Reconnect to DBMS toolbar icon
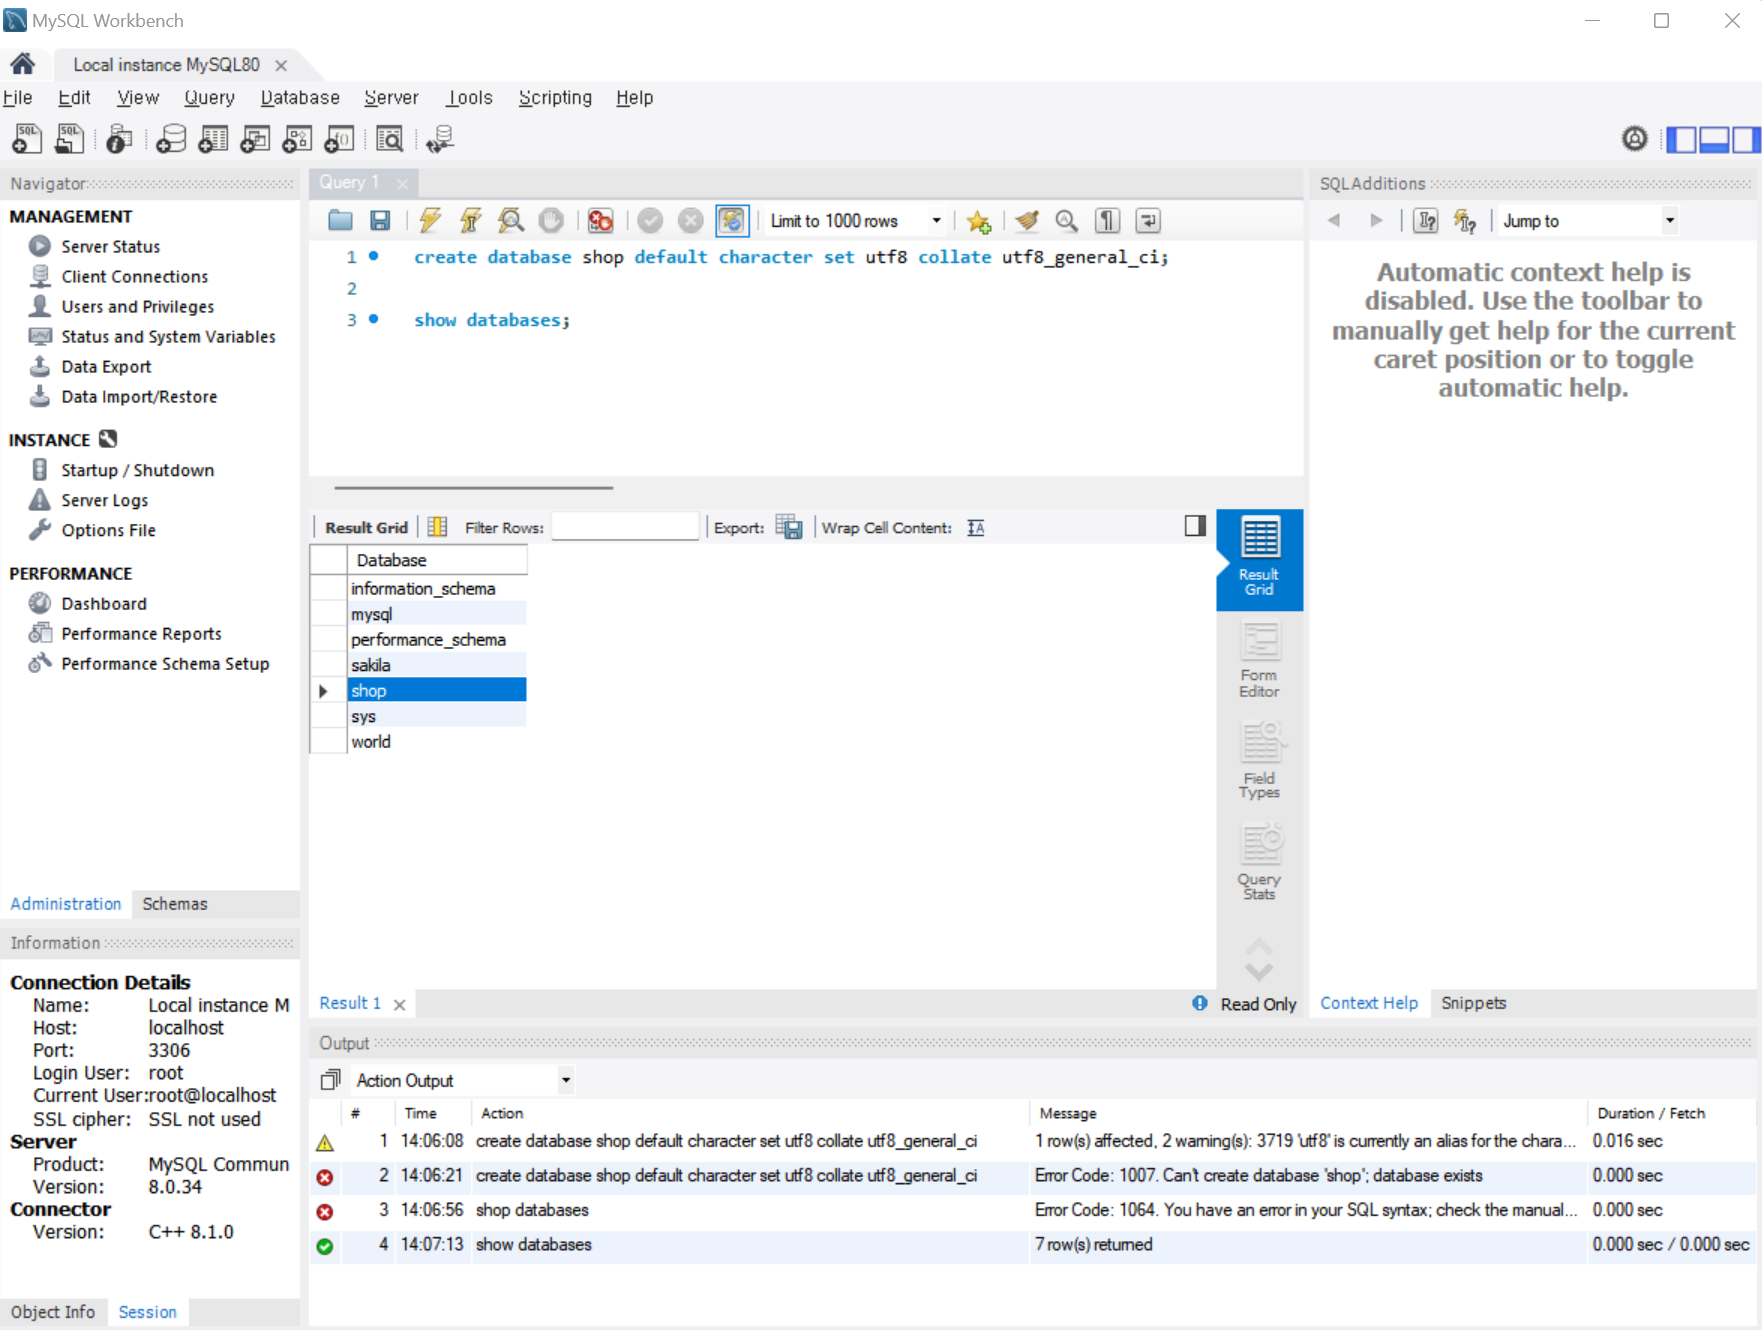 (440, 139)
